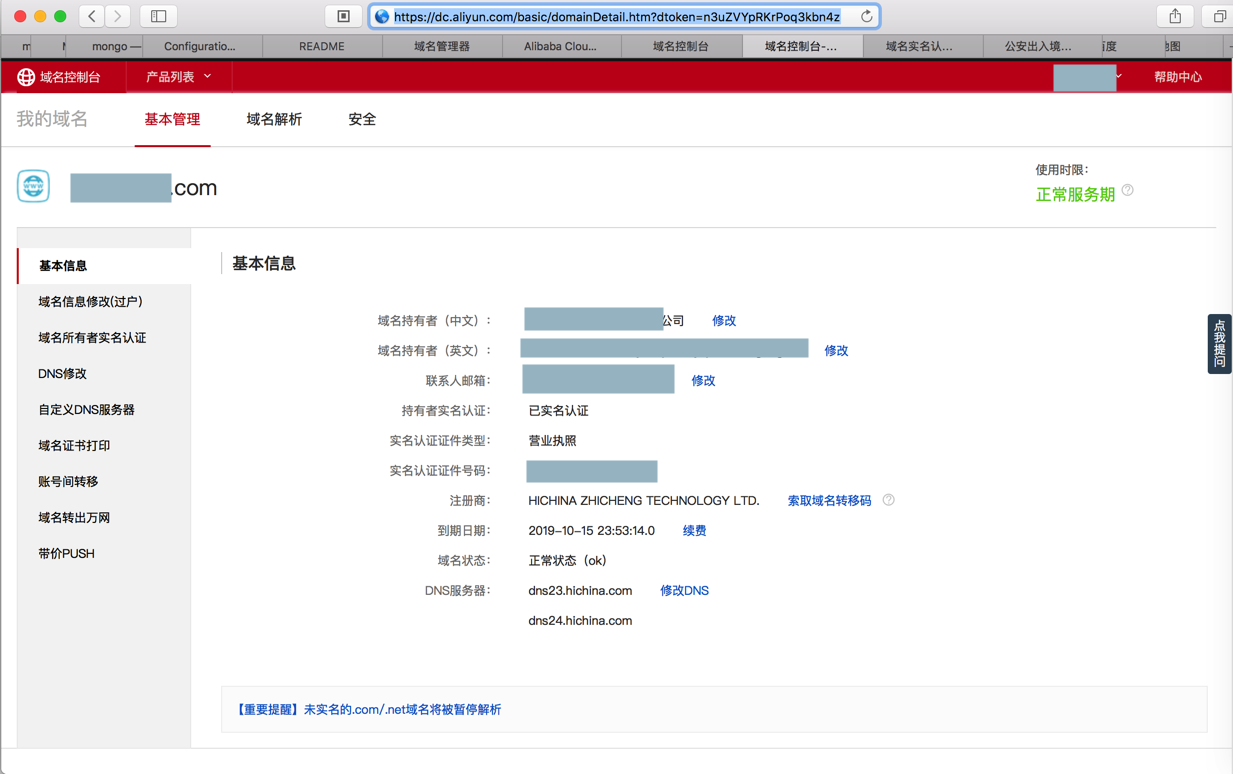Image resolution: width=1233 pixels, height=774 pixels.
Task: Click the 域名控制台 globe logo
Action: tap(26, 77)
